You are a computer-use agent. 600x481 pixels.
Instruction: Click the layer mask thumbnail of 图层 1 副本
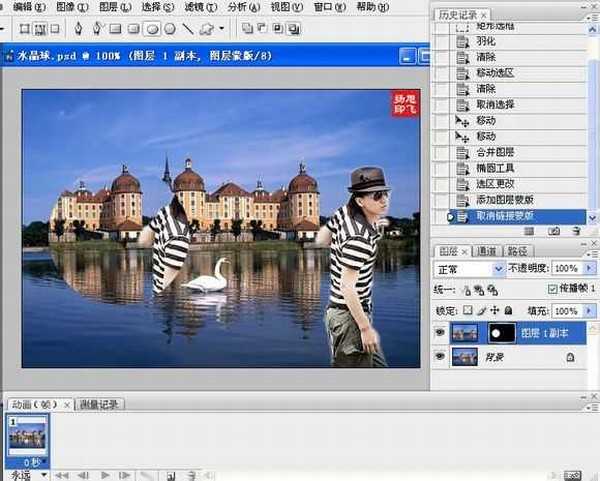click(x=499, y=333)
